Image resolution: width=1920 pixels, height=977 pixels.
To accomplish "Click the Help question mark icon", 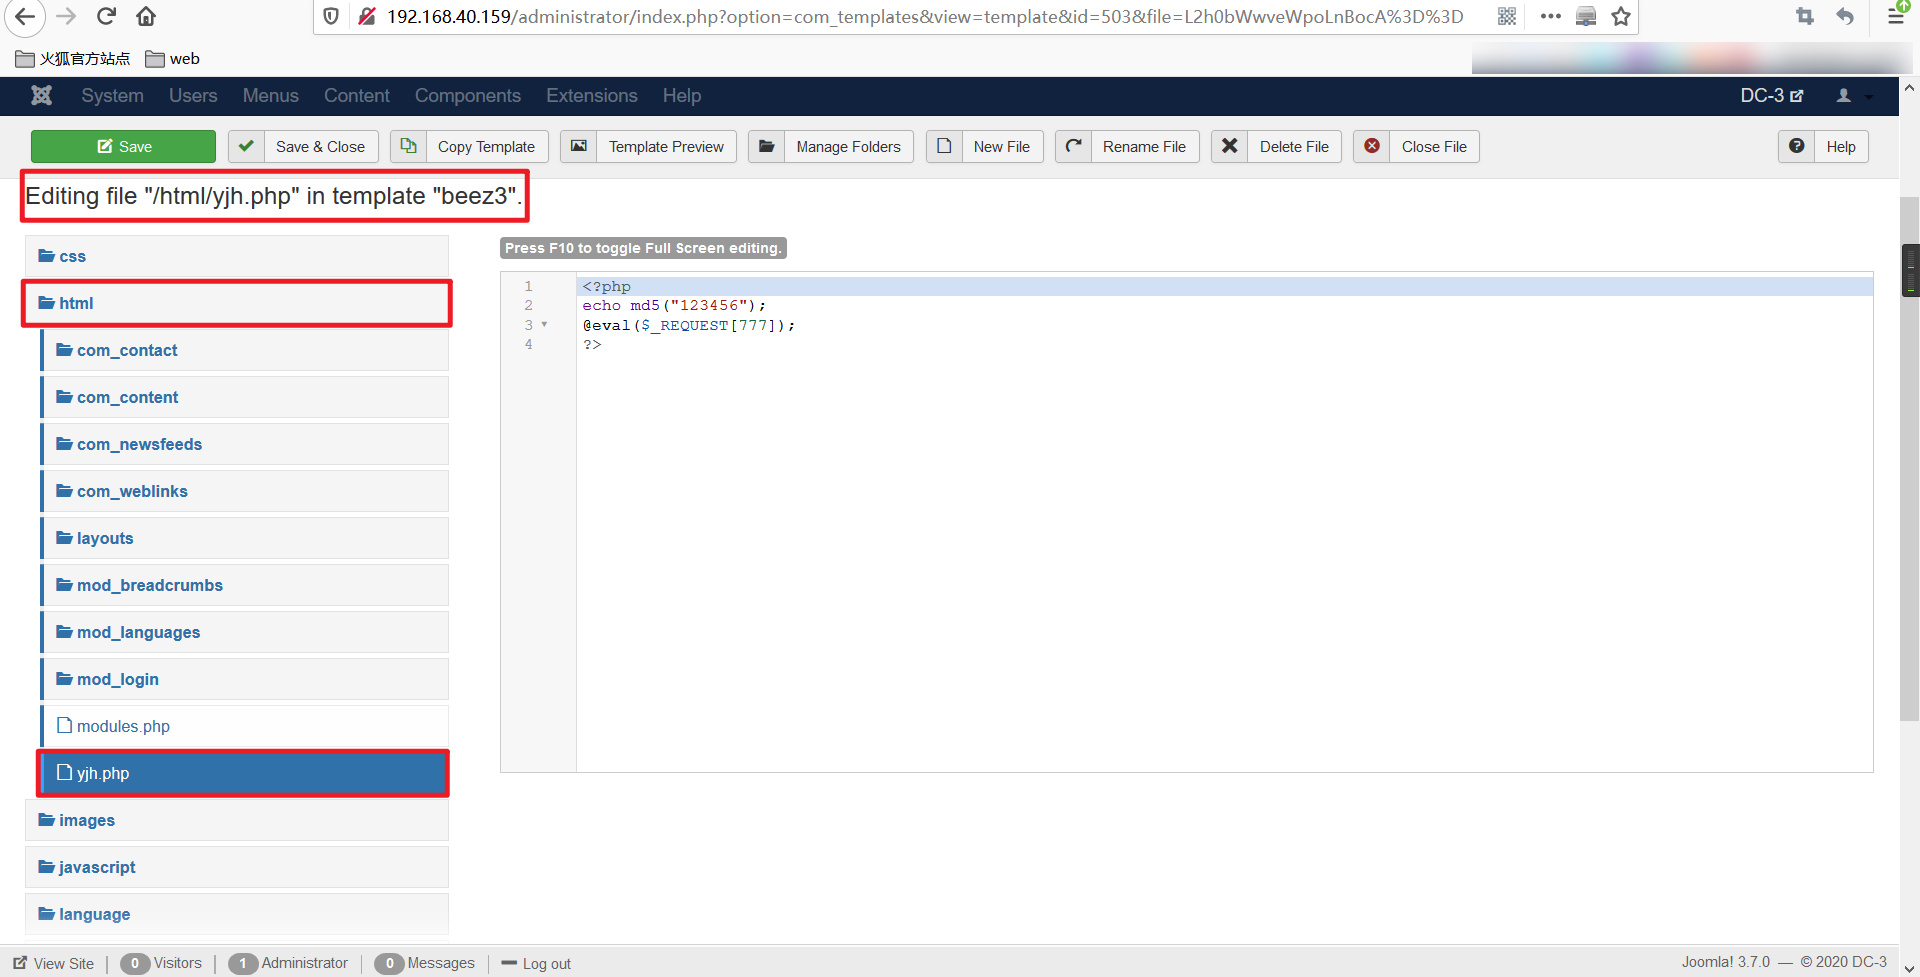I will [1797, 146].
